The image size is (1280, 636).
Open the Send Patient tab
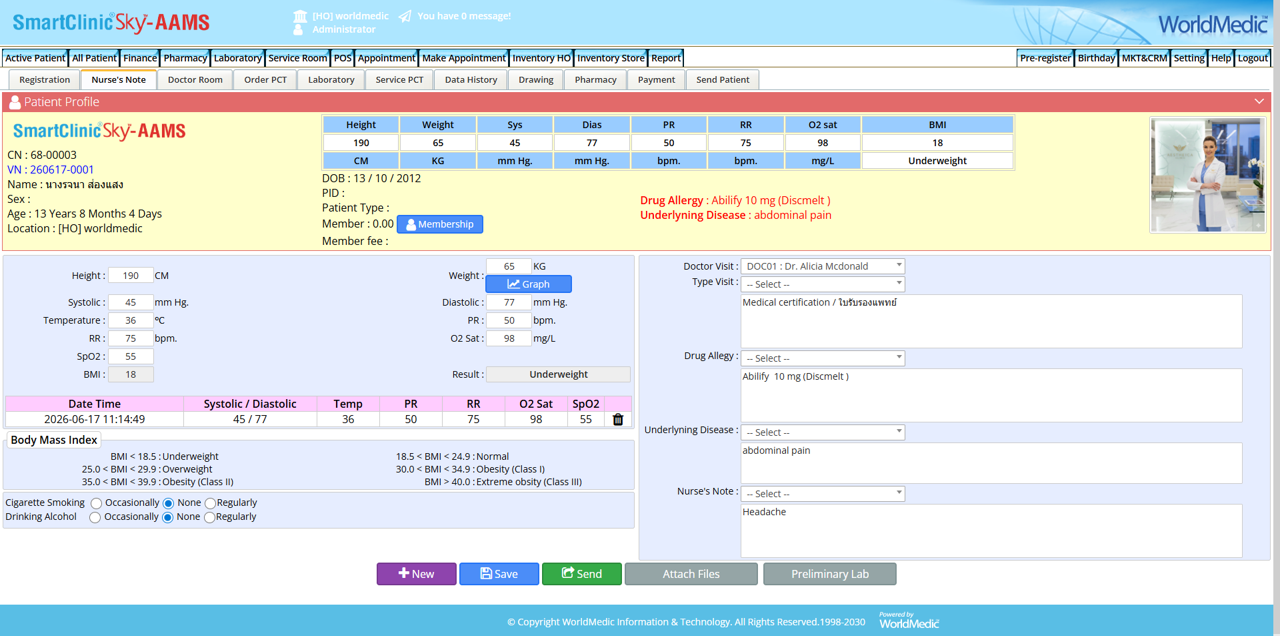point(723,80)
